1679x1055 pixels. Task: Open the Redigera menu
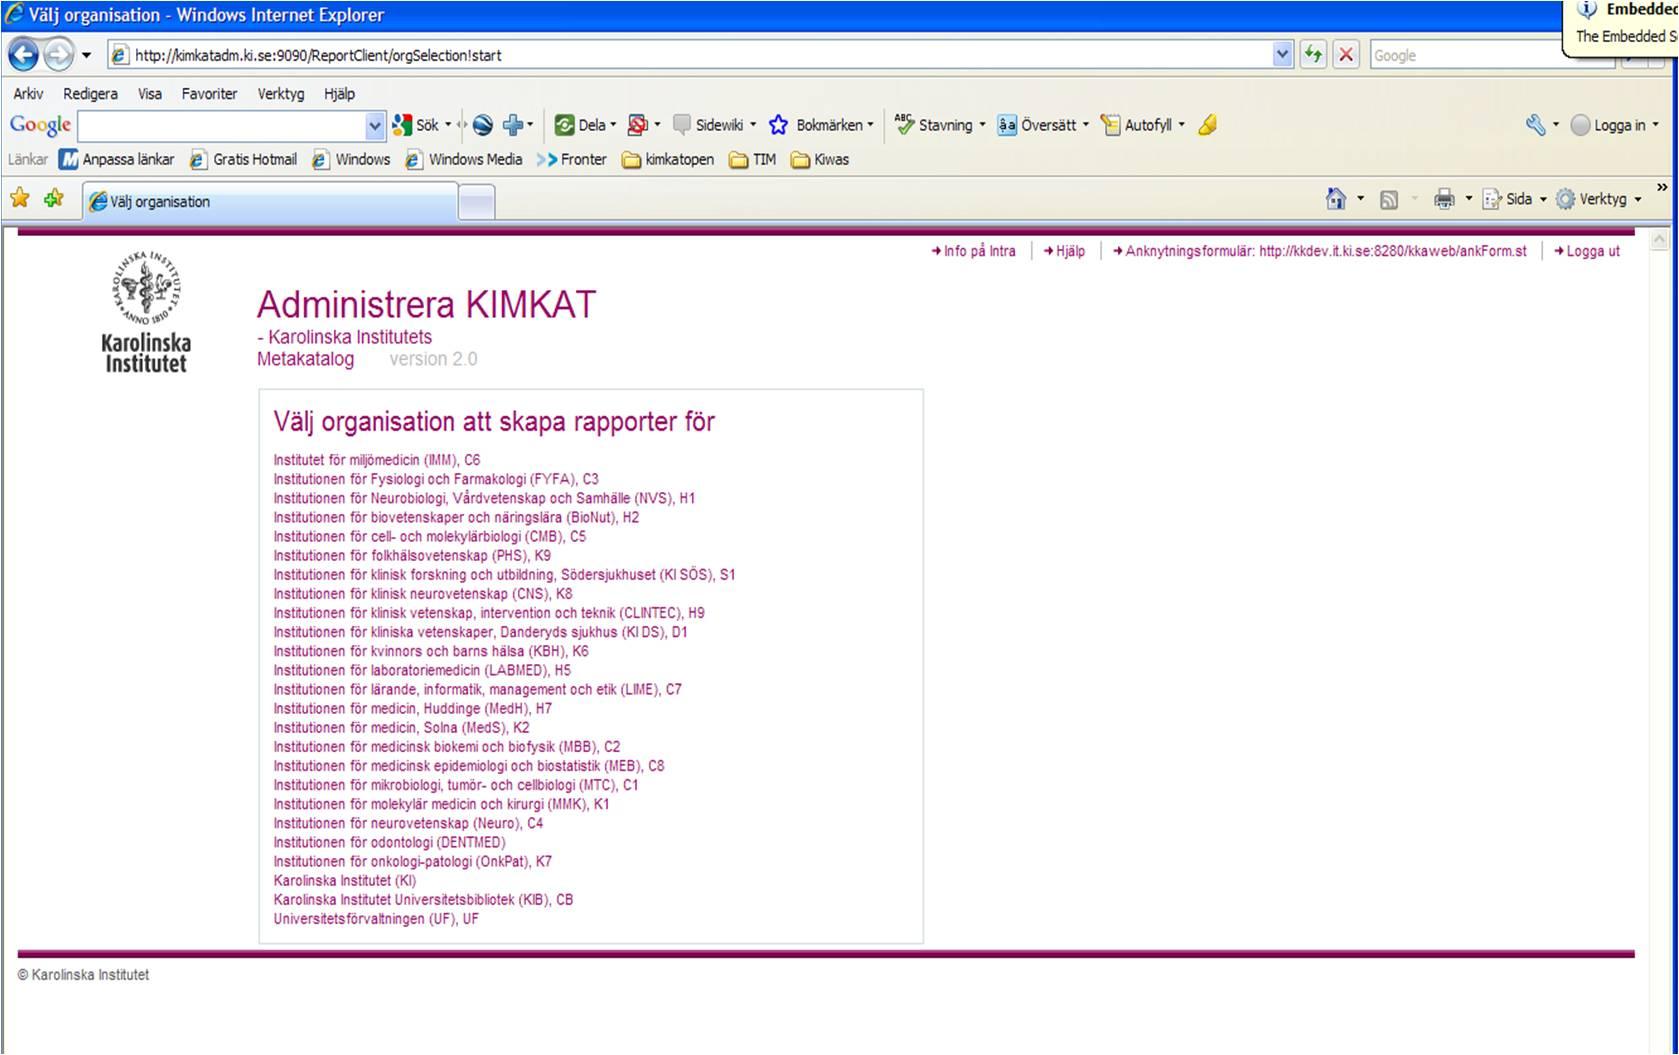point(90,93)
